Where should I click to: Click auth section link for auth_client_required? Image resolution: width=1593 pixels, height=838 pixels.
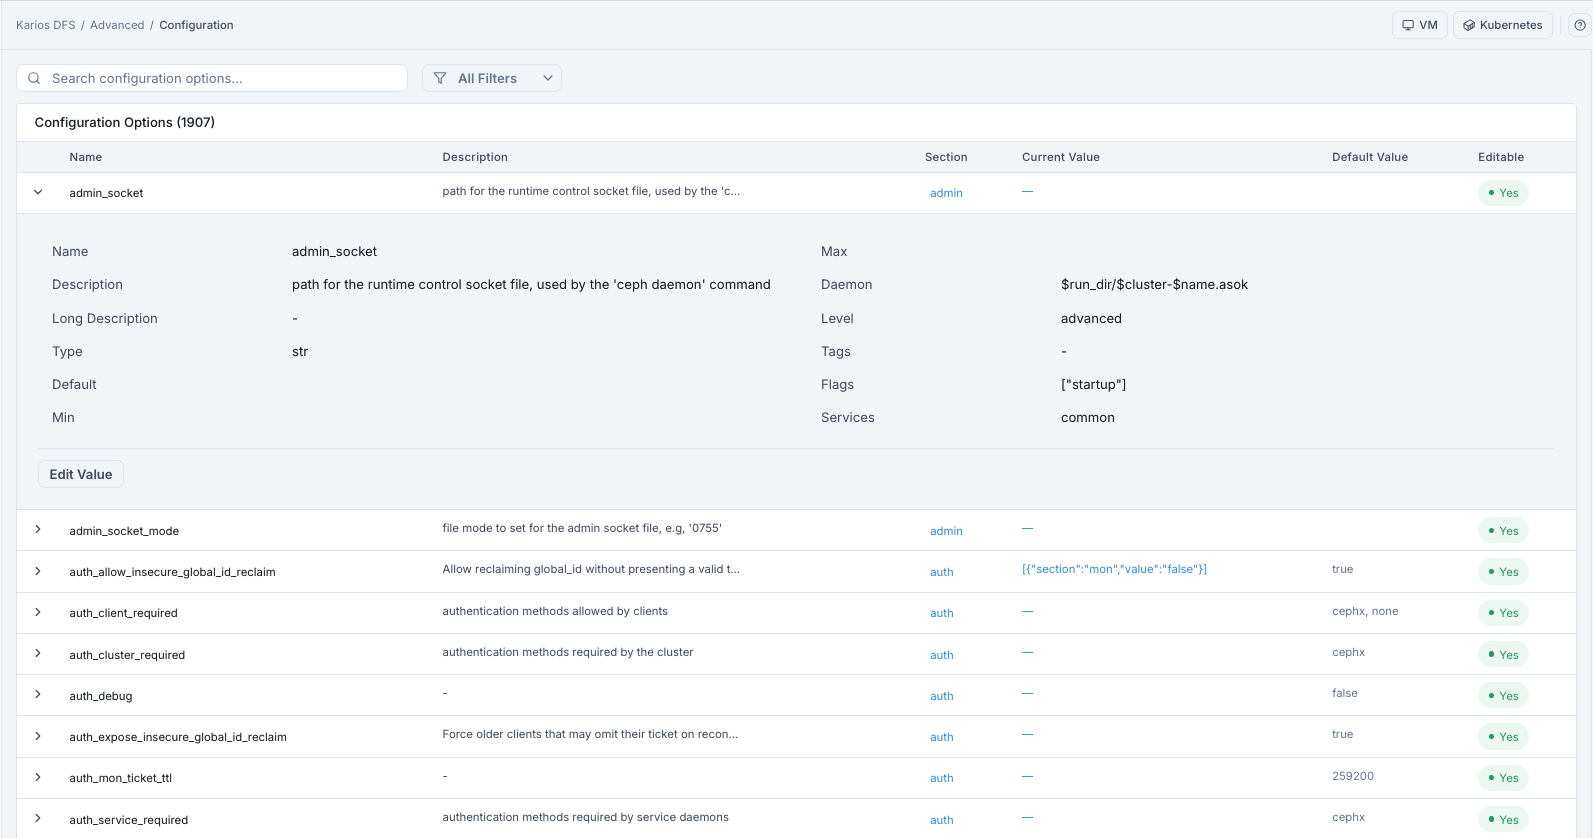coord(941,613)
